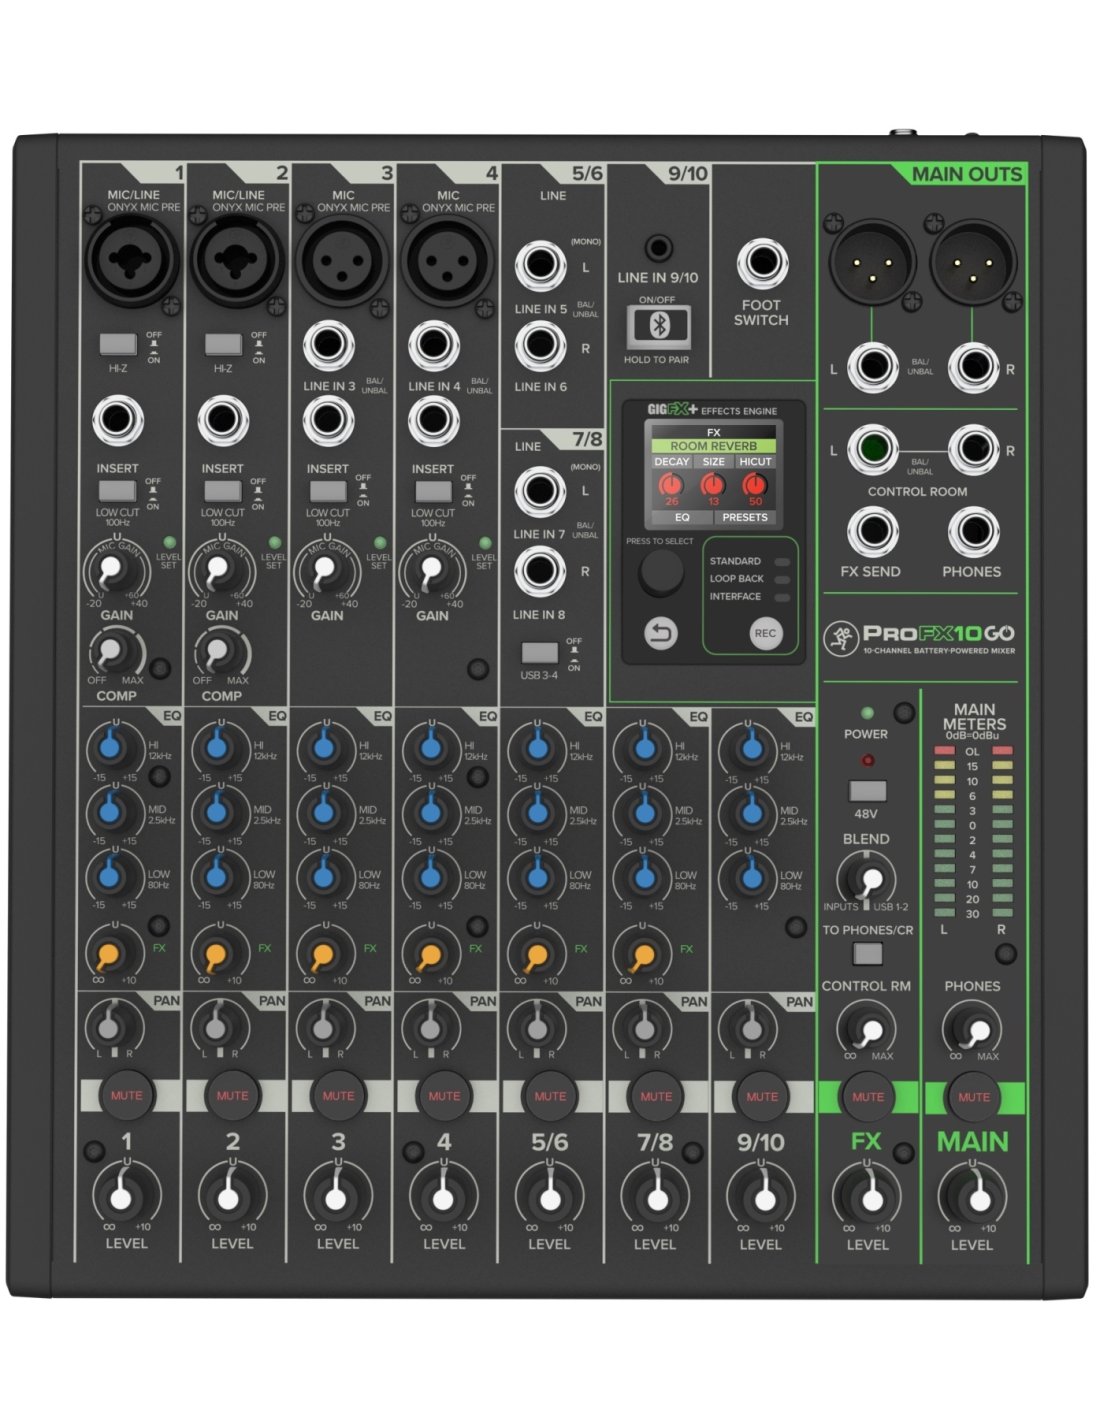Click the ROOM REVERB preset name

coord(714,446)
